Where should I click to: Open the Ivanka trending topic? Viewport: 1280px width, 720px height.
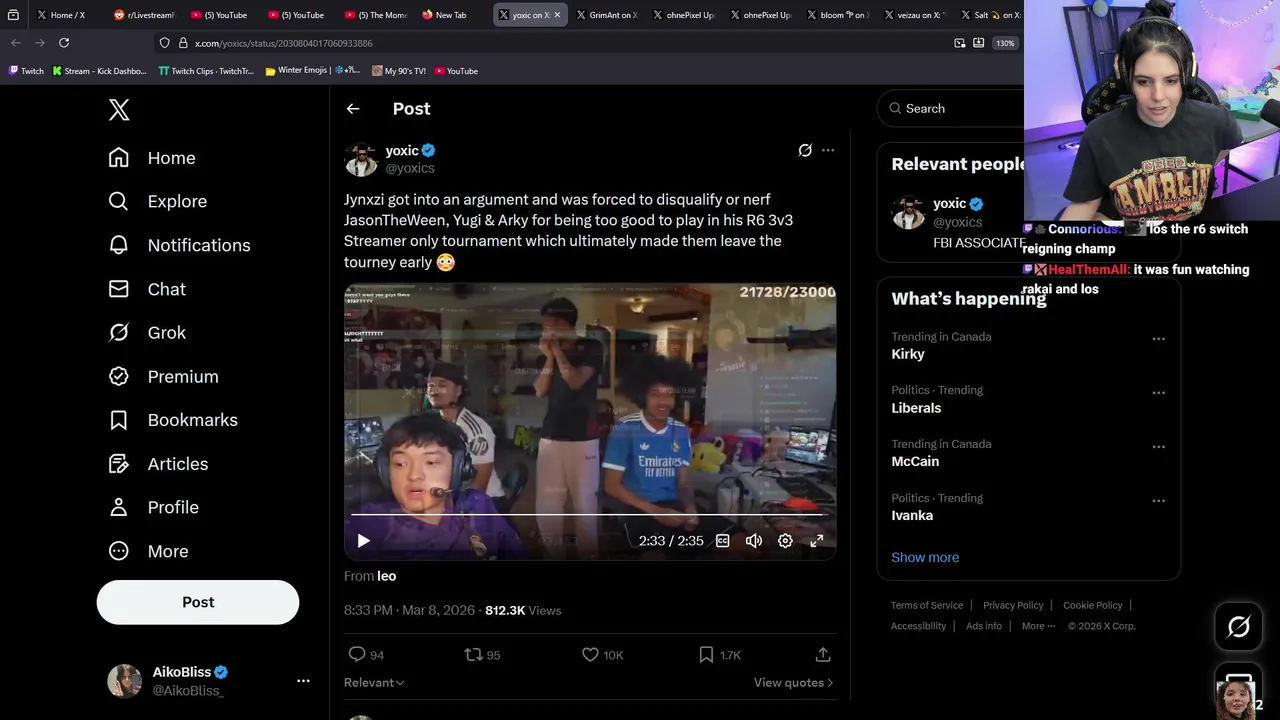point(912,516)
